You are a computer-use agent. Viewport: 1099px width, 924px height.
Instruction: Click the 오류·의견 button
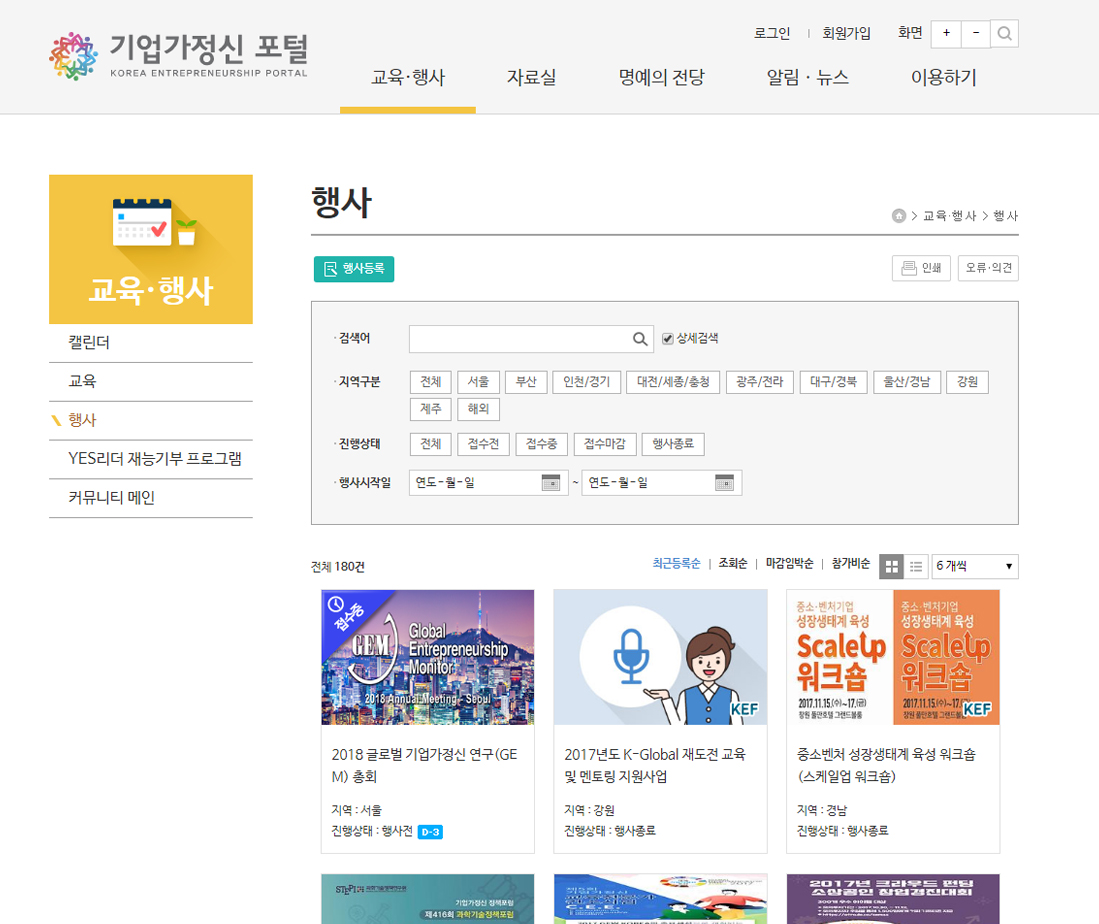[x=988, y=268]
